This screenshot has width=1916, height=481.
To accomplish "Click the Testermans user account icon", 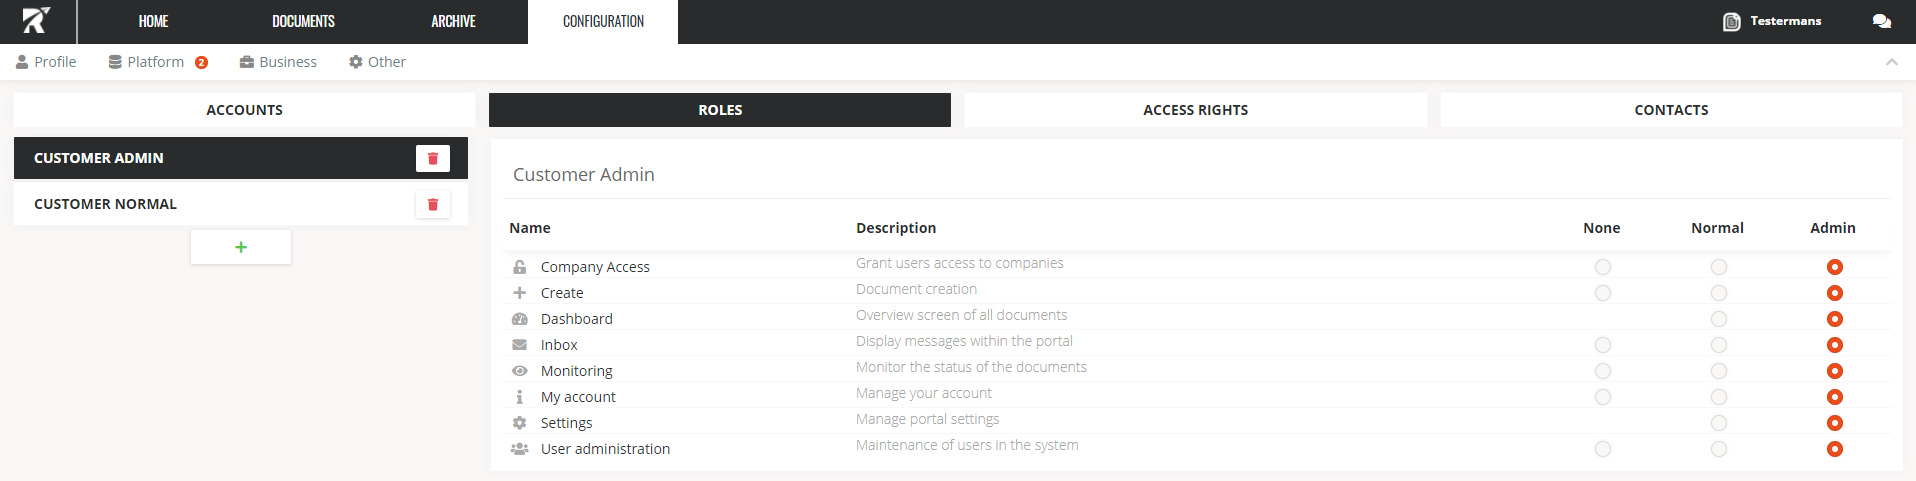I will pyautogui.click(x=1732, y=21).
